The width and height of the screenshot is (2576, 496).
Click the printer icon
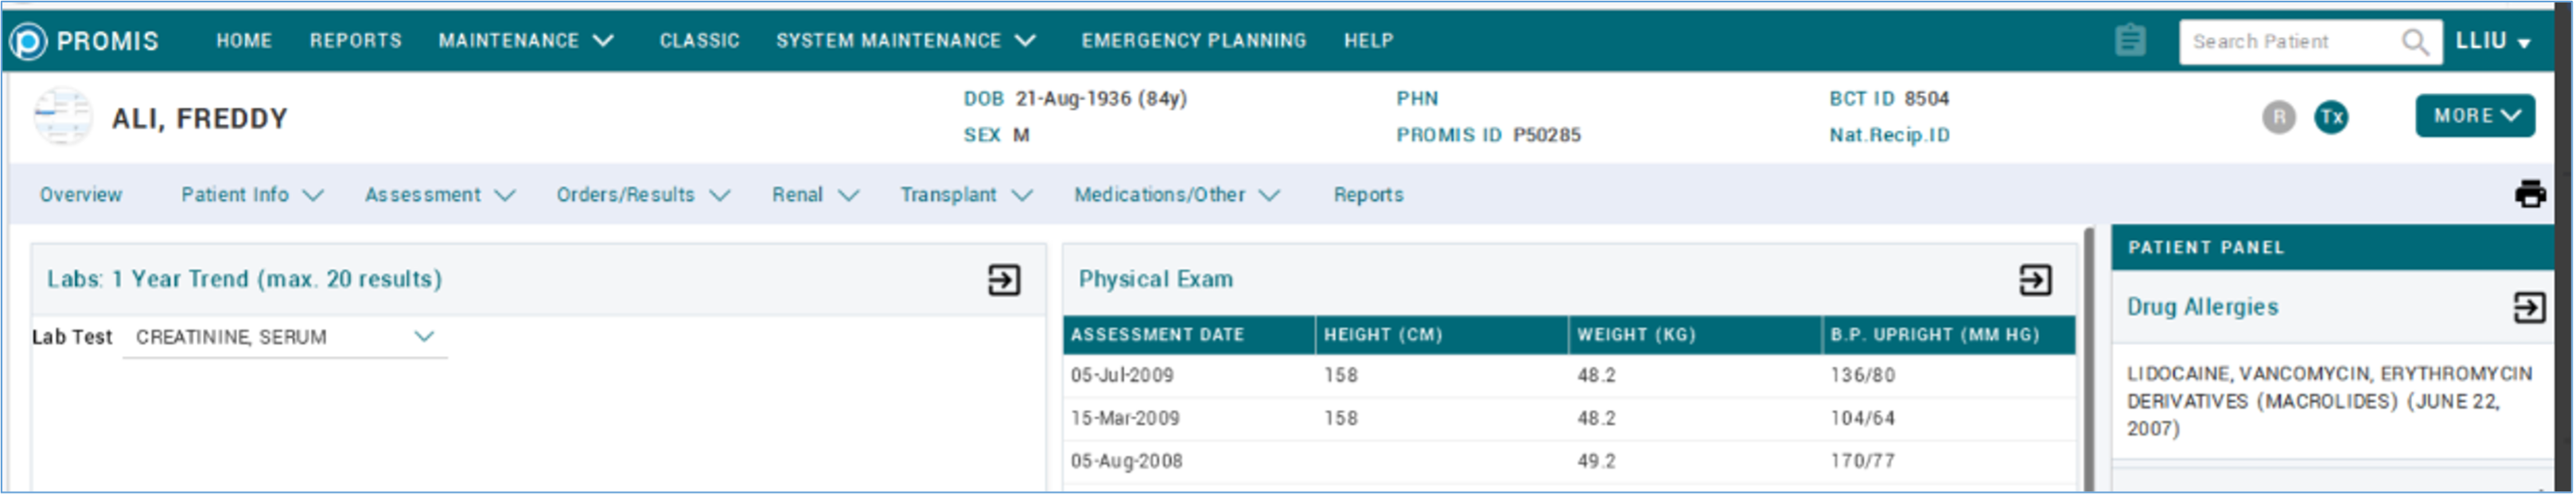pos(2530,194)
